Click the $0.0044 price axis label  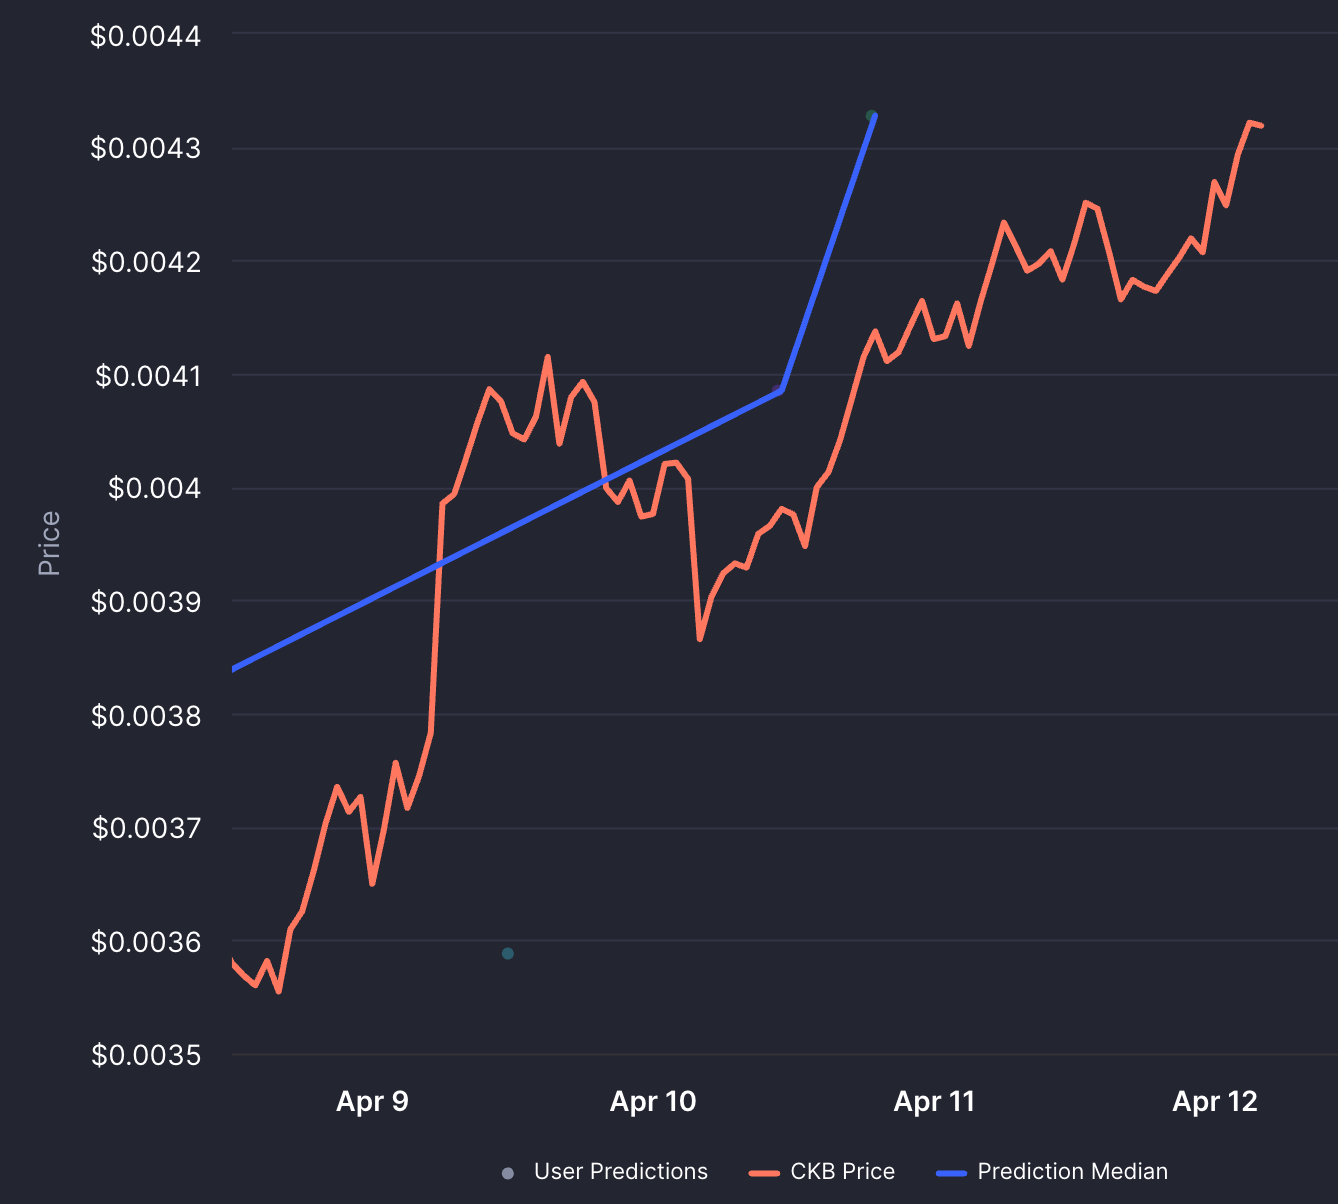[146, 36]
